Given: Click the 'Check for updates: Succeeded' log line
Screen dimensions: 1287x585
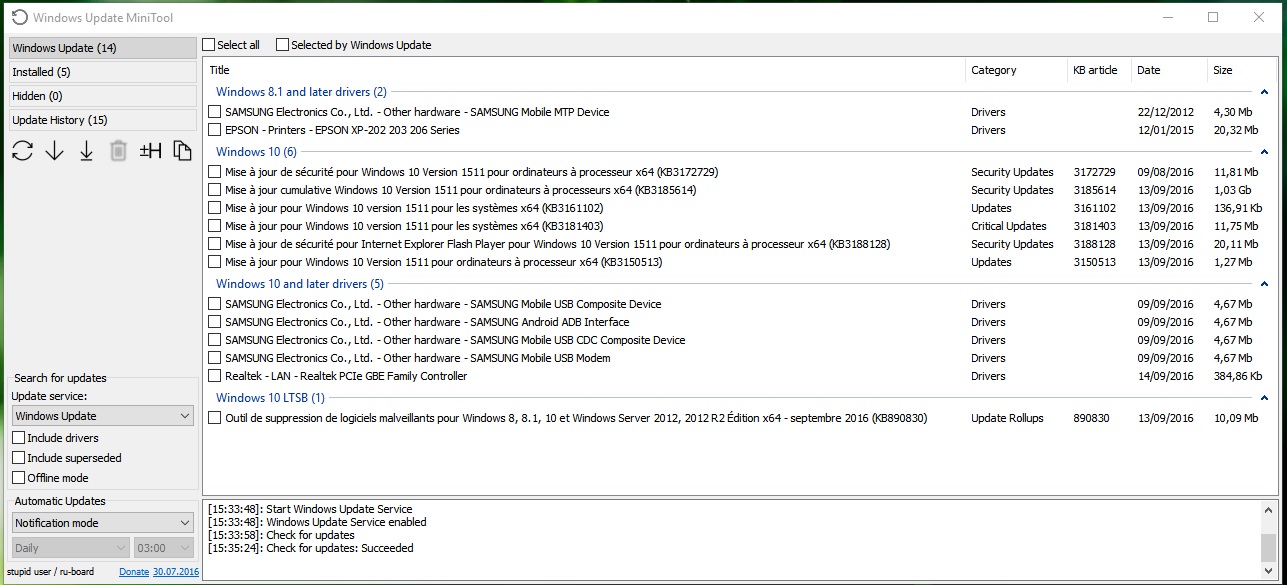Looking at the screenshot, I should point(310,548).
